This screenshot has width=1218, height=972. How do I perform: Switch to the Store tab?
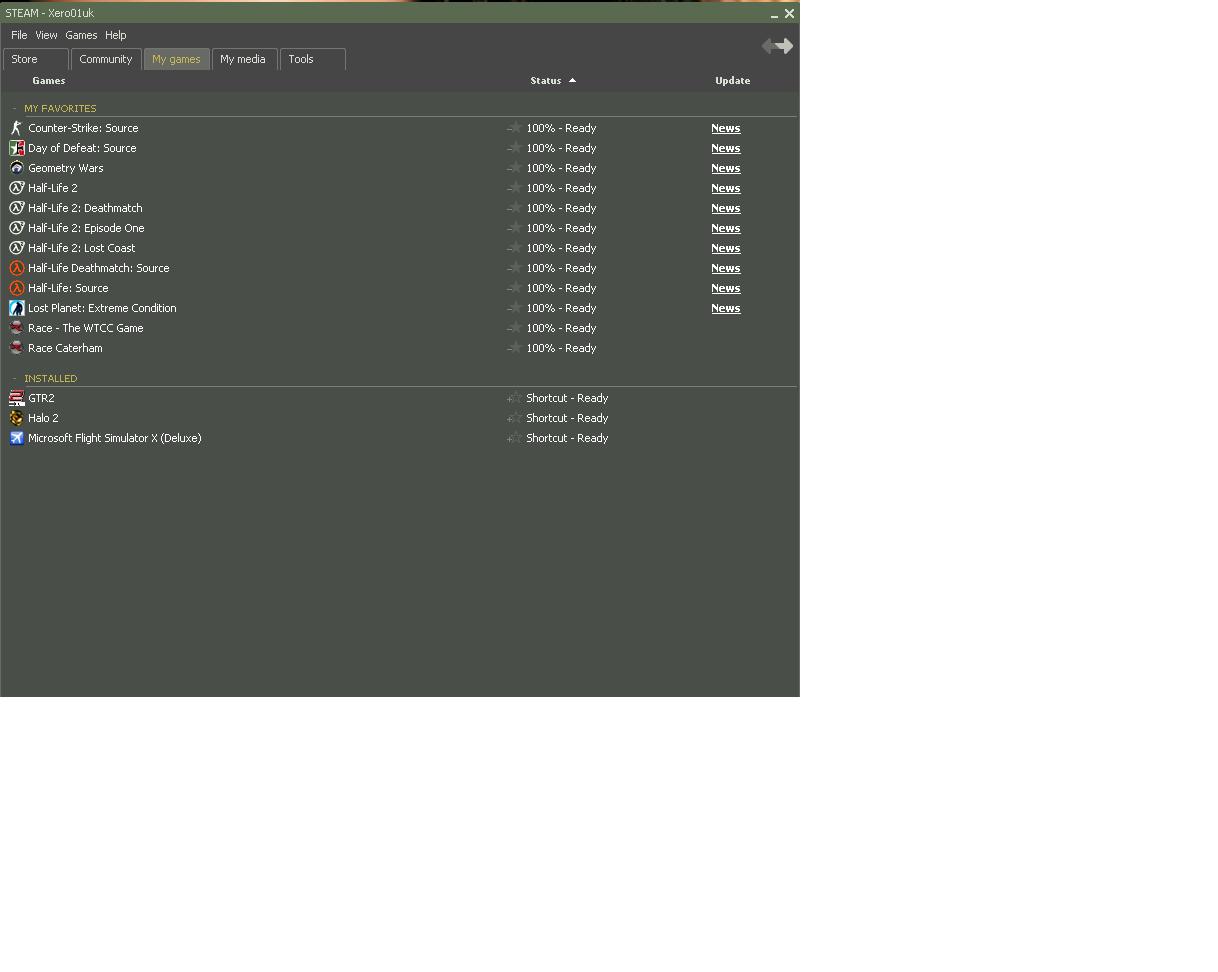[36, 59]
